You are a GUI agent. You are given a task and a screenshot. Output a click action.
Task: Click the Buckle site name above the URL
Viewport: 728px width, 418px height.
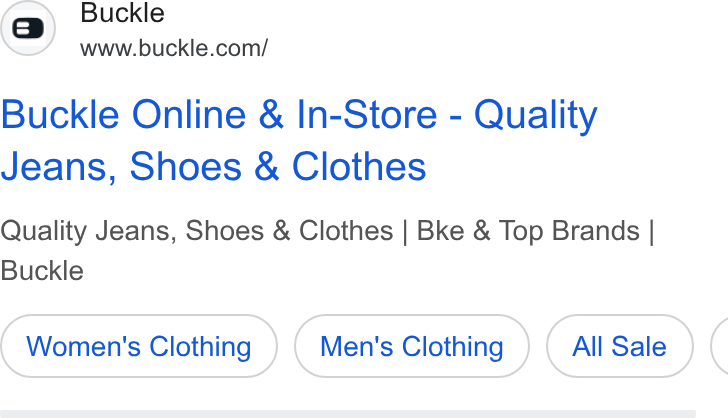coord(123,13)
